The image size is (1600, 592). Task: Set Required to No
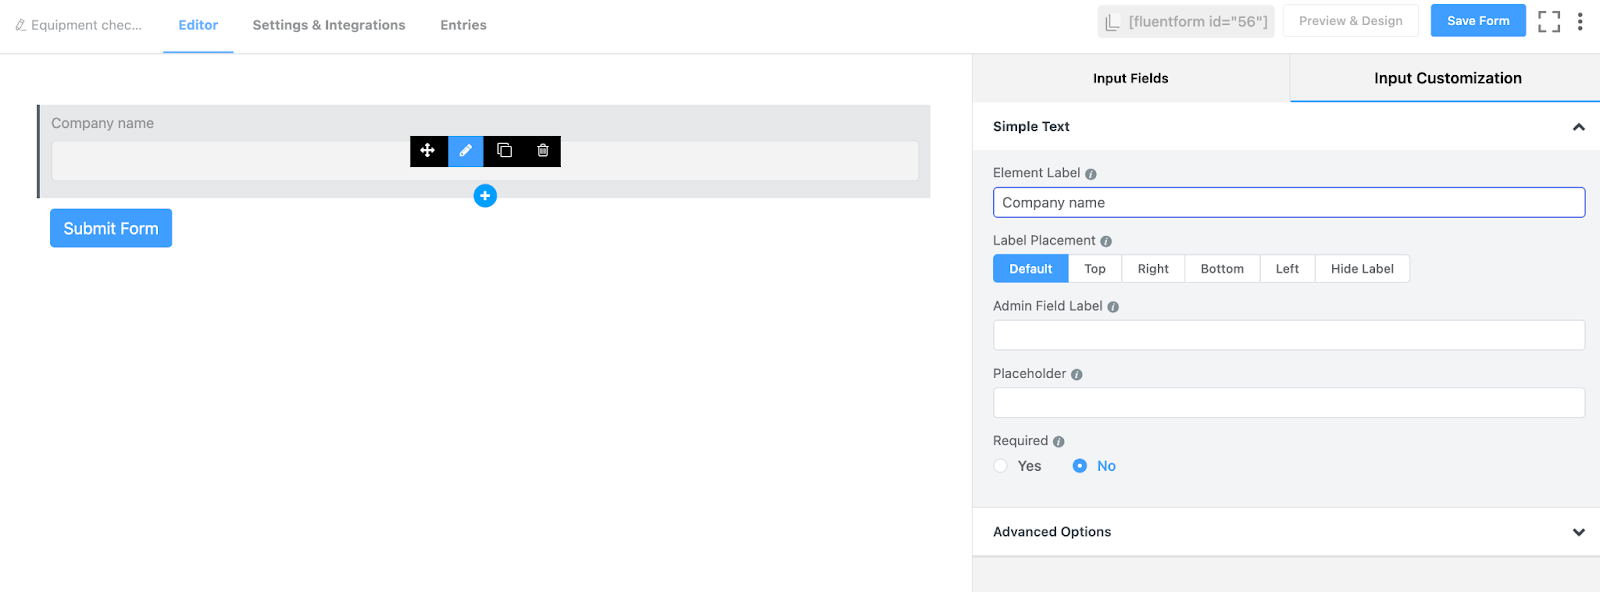[1080, 466]
